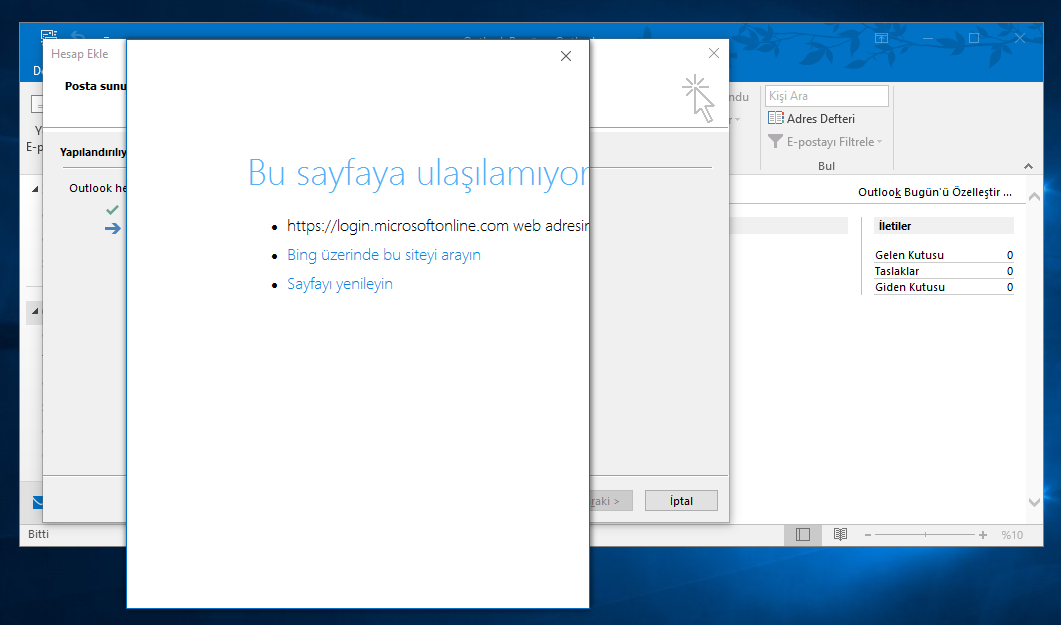
Task: Switch to Normal view in status bar
Action: coord(803,534)
